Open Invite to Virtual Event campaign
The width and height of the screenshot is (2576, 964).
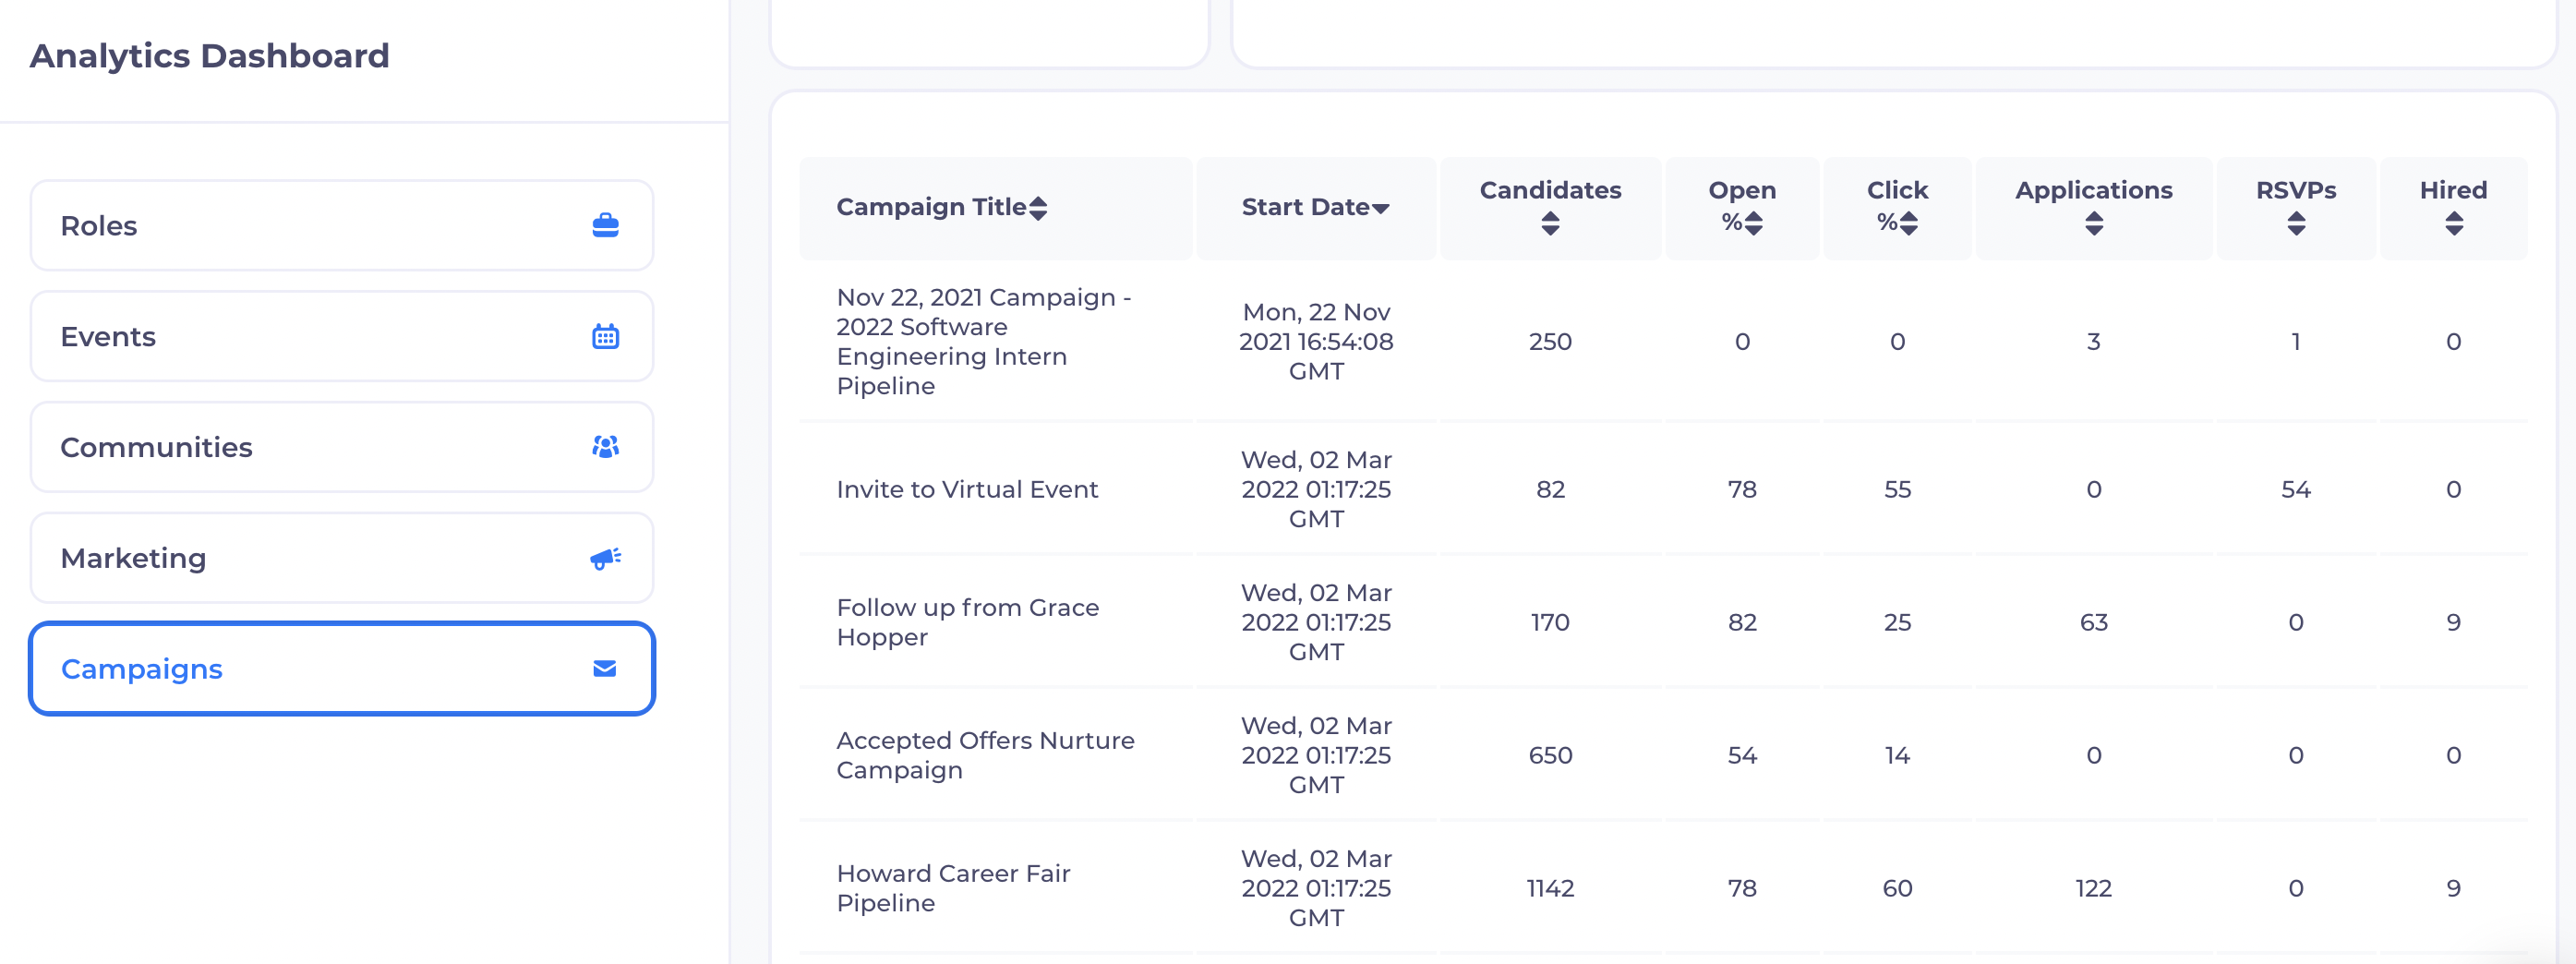pos(967,490)
